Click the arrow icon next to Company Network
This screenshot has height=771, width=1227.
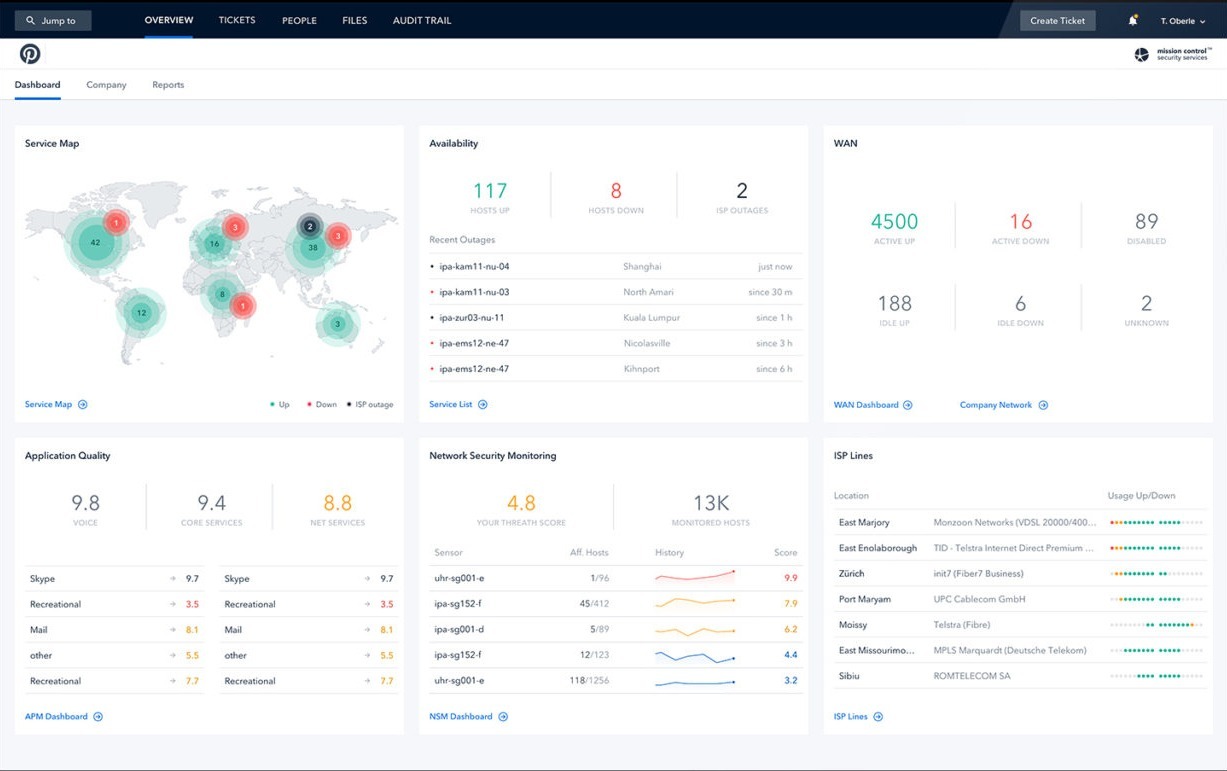point(1043,405)
